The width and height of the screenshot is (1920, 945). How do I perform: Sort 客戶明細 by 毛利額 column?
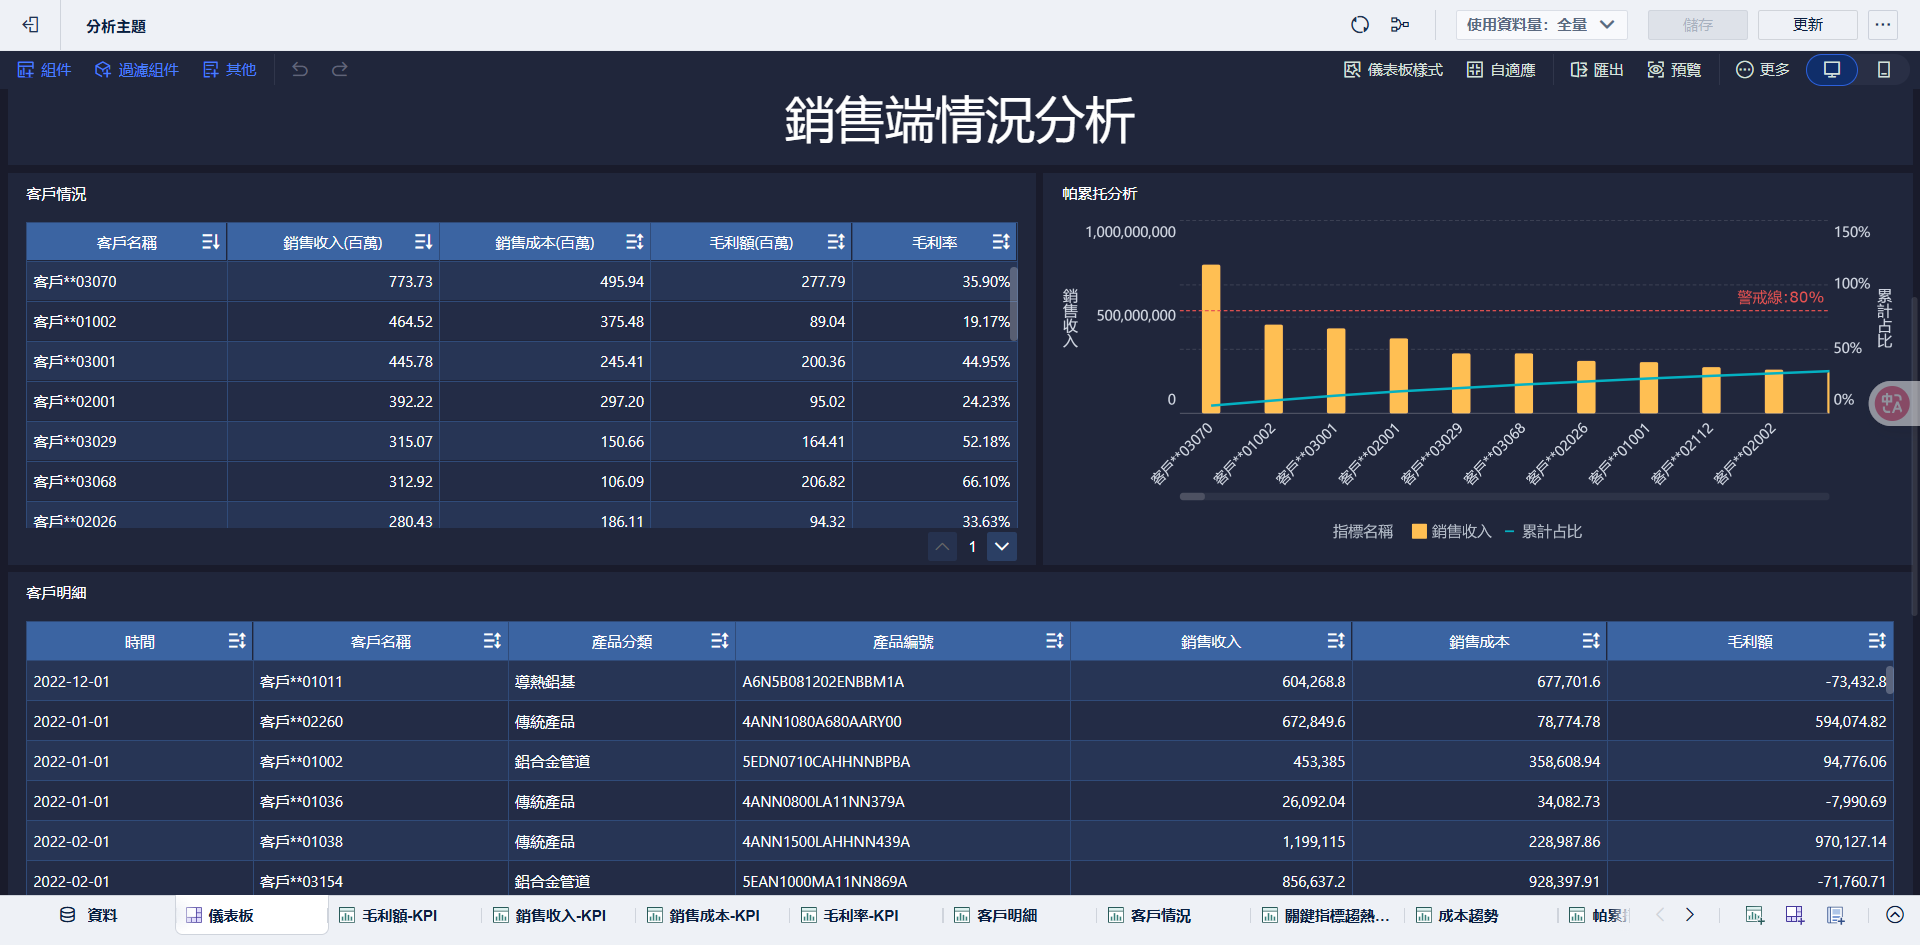tap(1877, 641)
